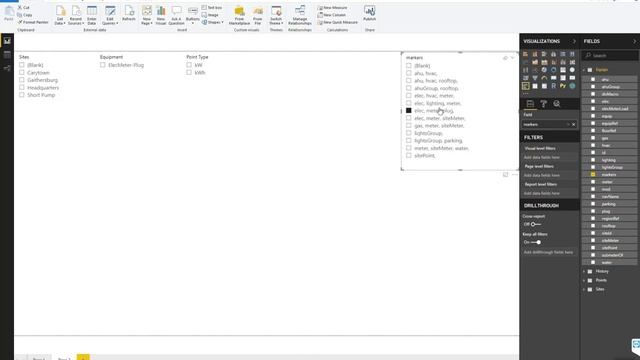
Task: Publish the report
Action: click(369, 13)
